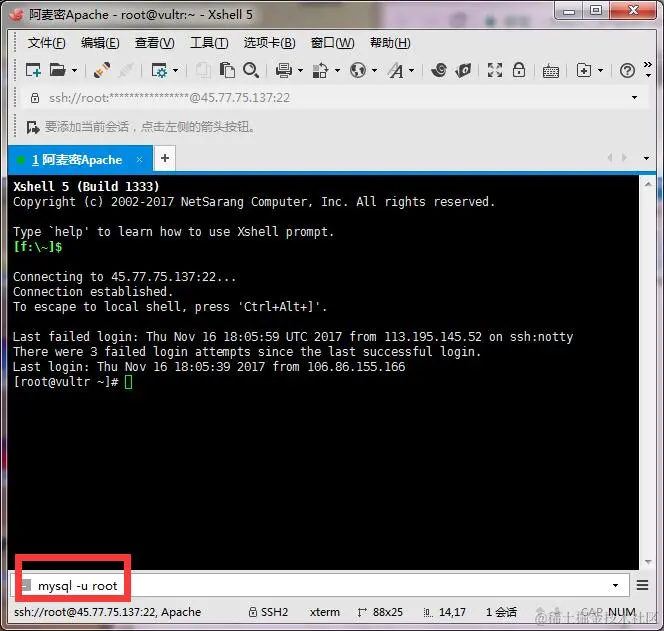Click the compose bar target icon
Image resolution: width=664 pixels, height=631 pixels.
coord(26,585)
